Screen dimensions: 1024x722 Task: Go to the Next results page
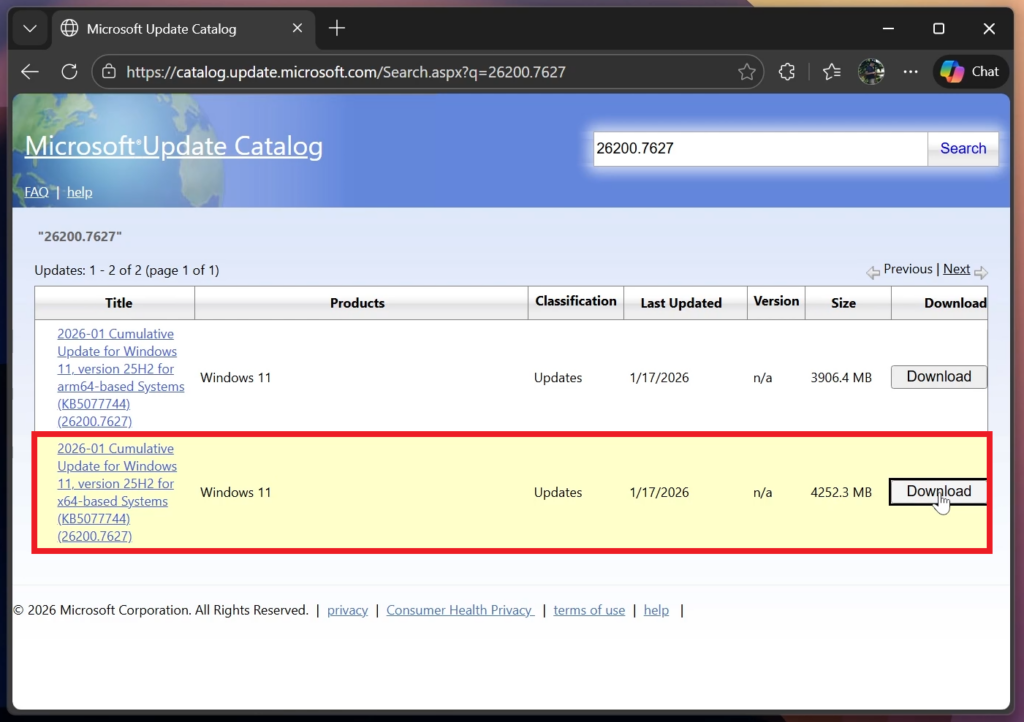pos(956,269)
